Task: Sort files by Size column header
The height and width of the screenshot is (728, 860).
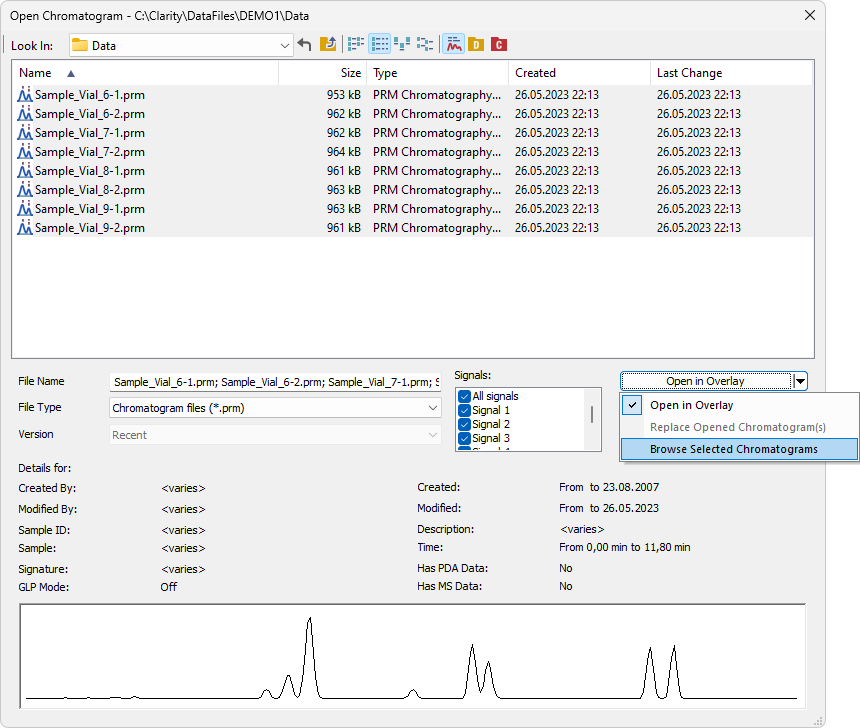Action: (322, 73)
